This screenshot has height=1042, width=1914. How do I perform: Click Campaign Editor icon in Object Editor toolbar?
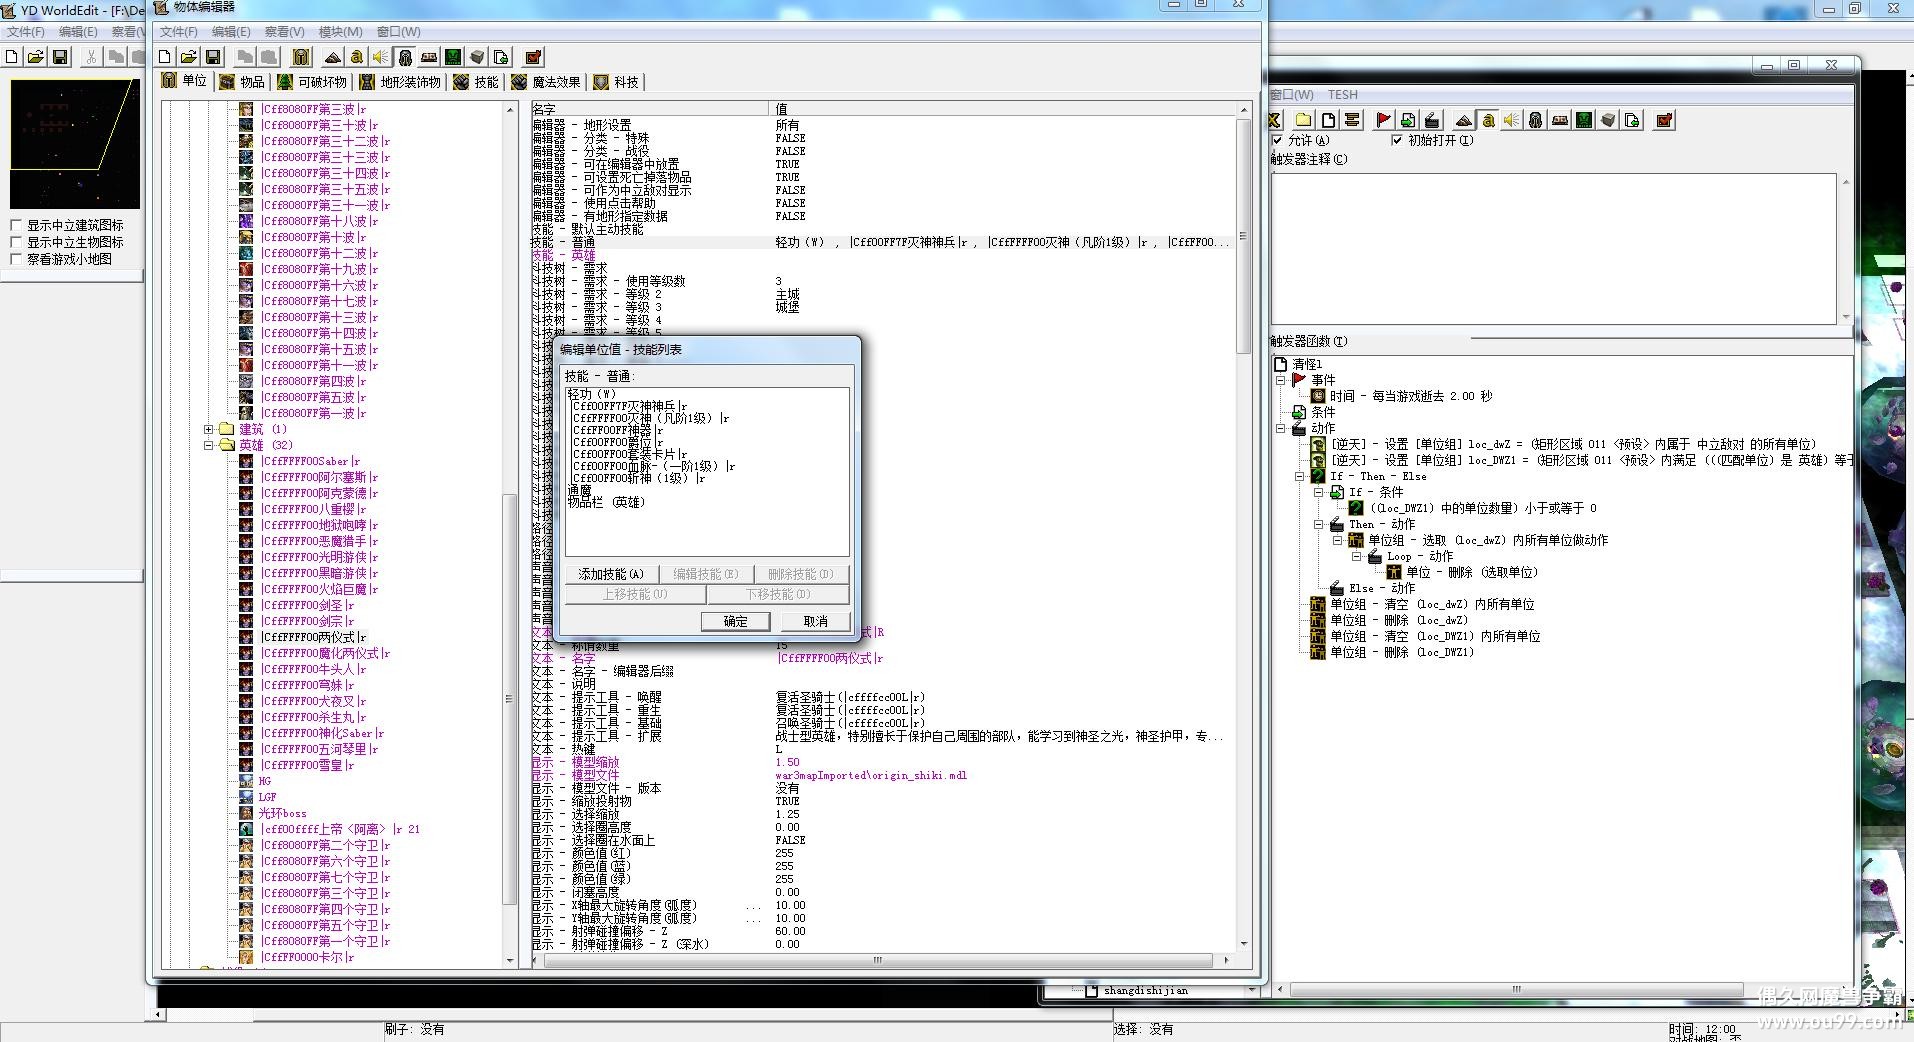click(x=429, y=57)
